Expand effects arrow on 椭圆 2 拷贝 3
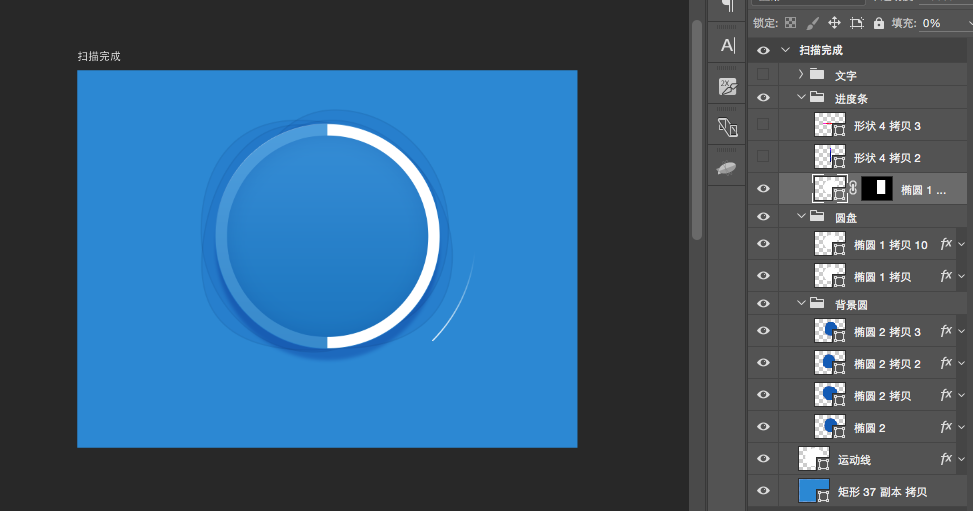 pos(962,332)
